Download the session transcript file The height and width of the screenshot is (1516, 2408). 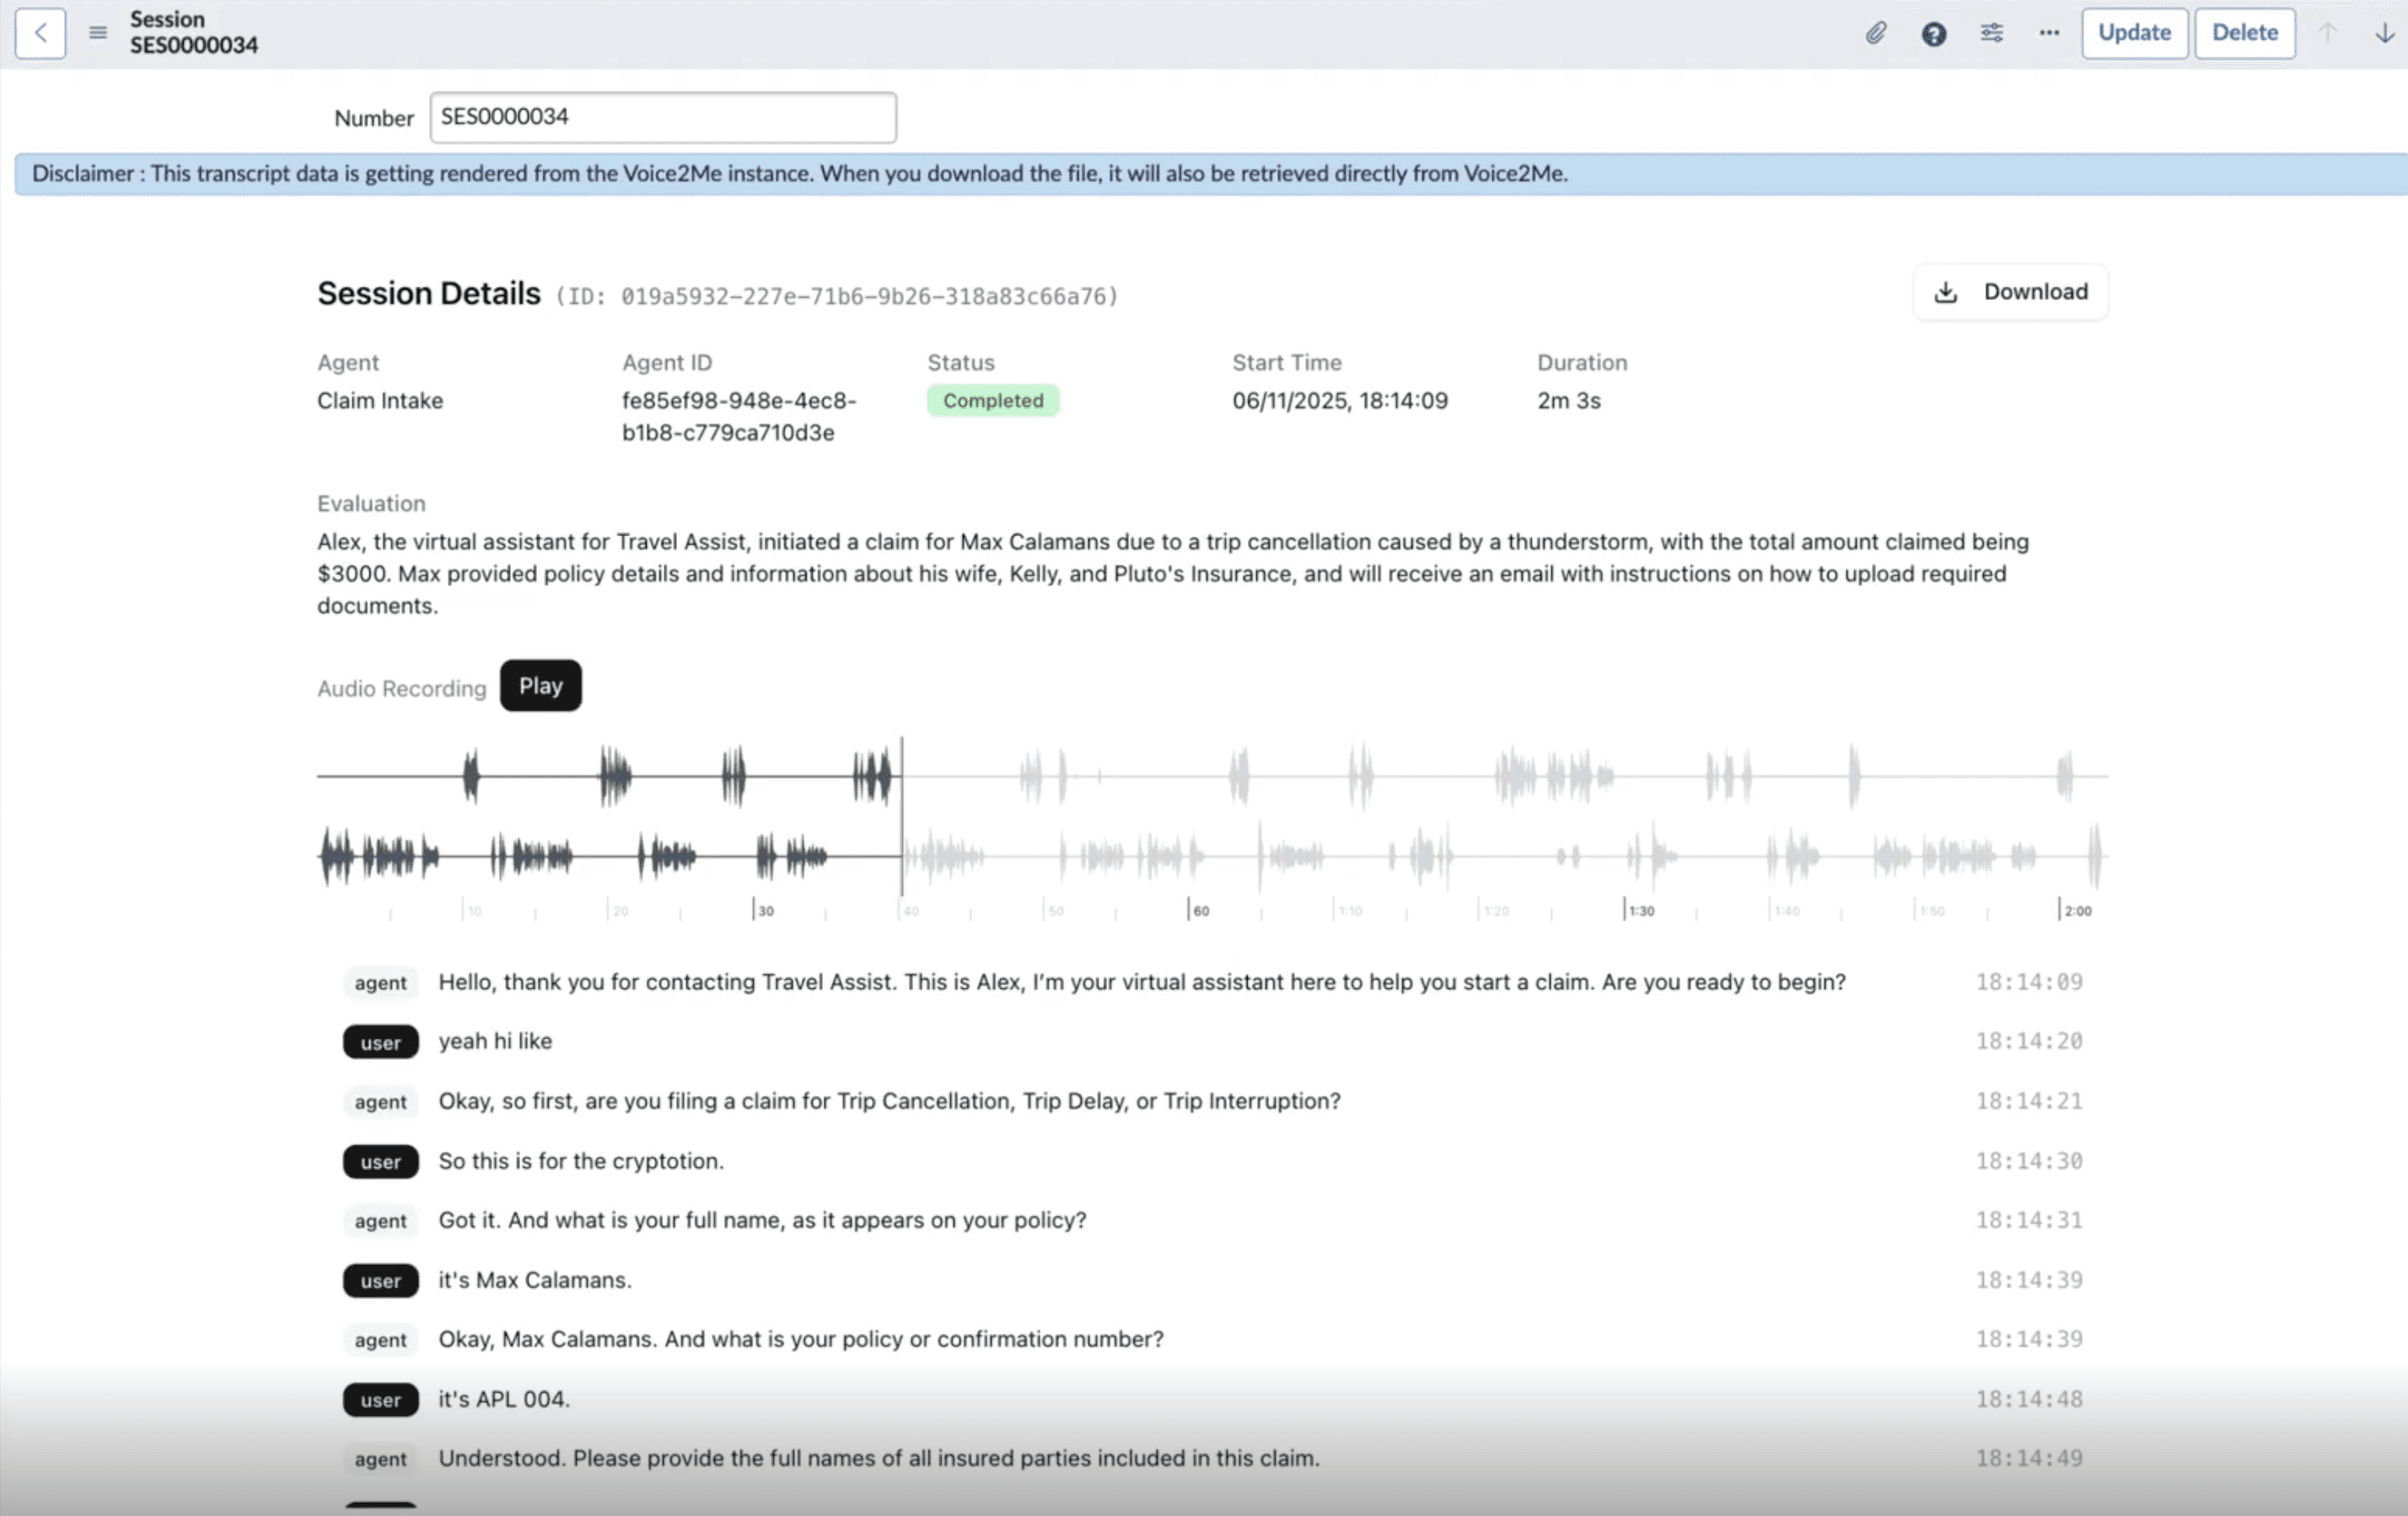2010,292
